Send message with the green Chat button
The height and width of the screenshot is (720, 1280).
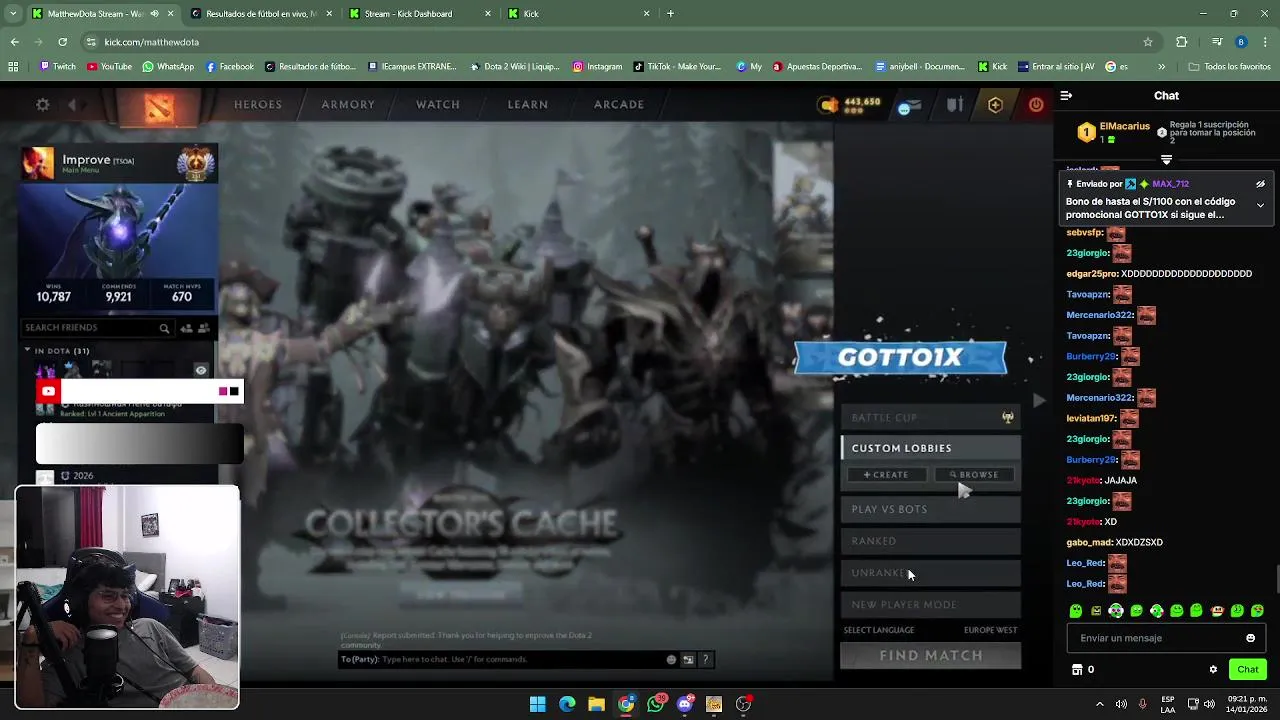1248,670
